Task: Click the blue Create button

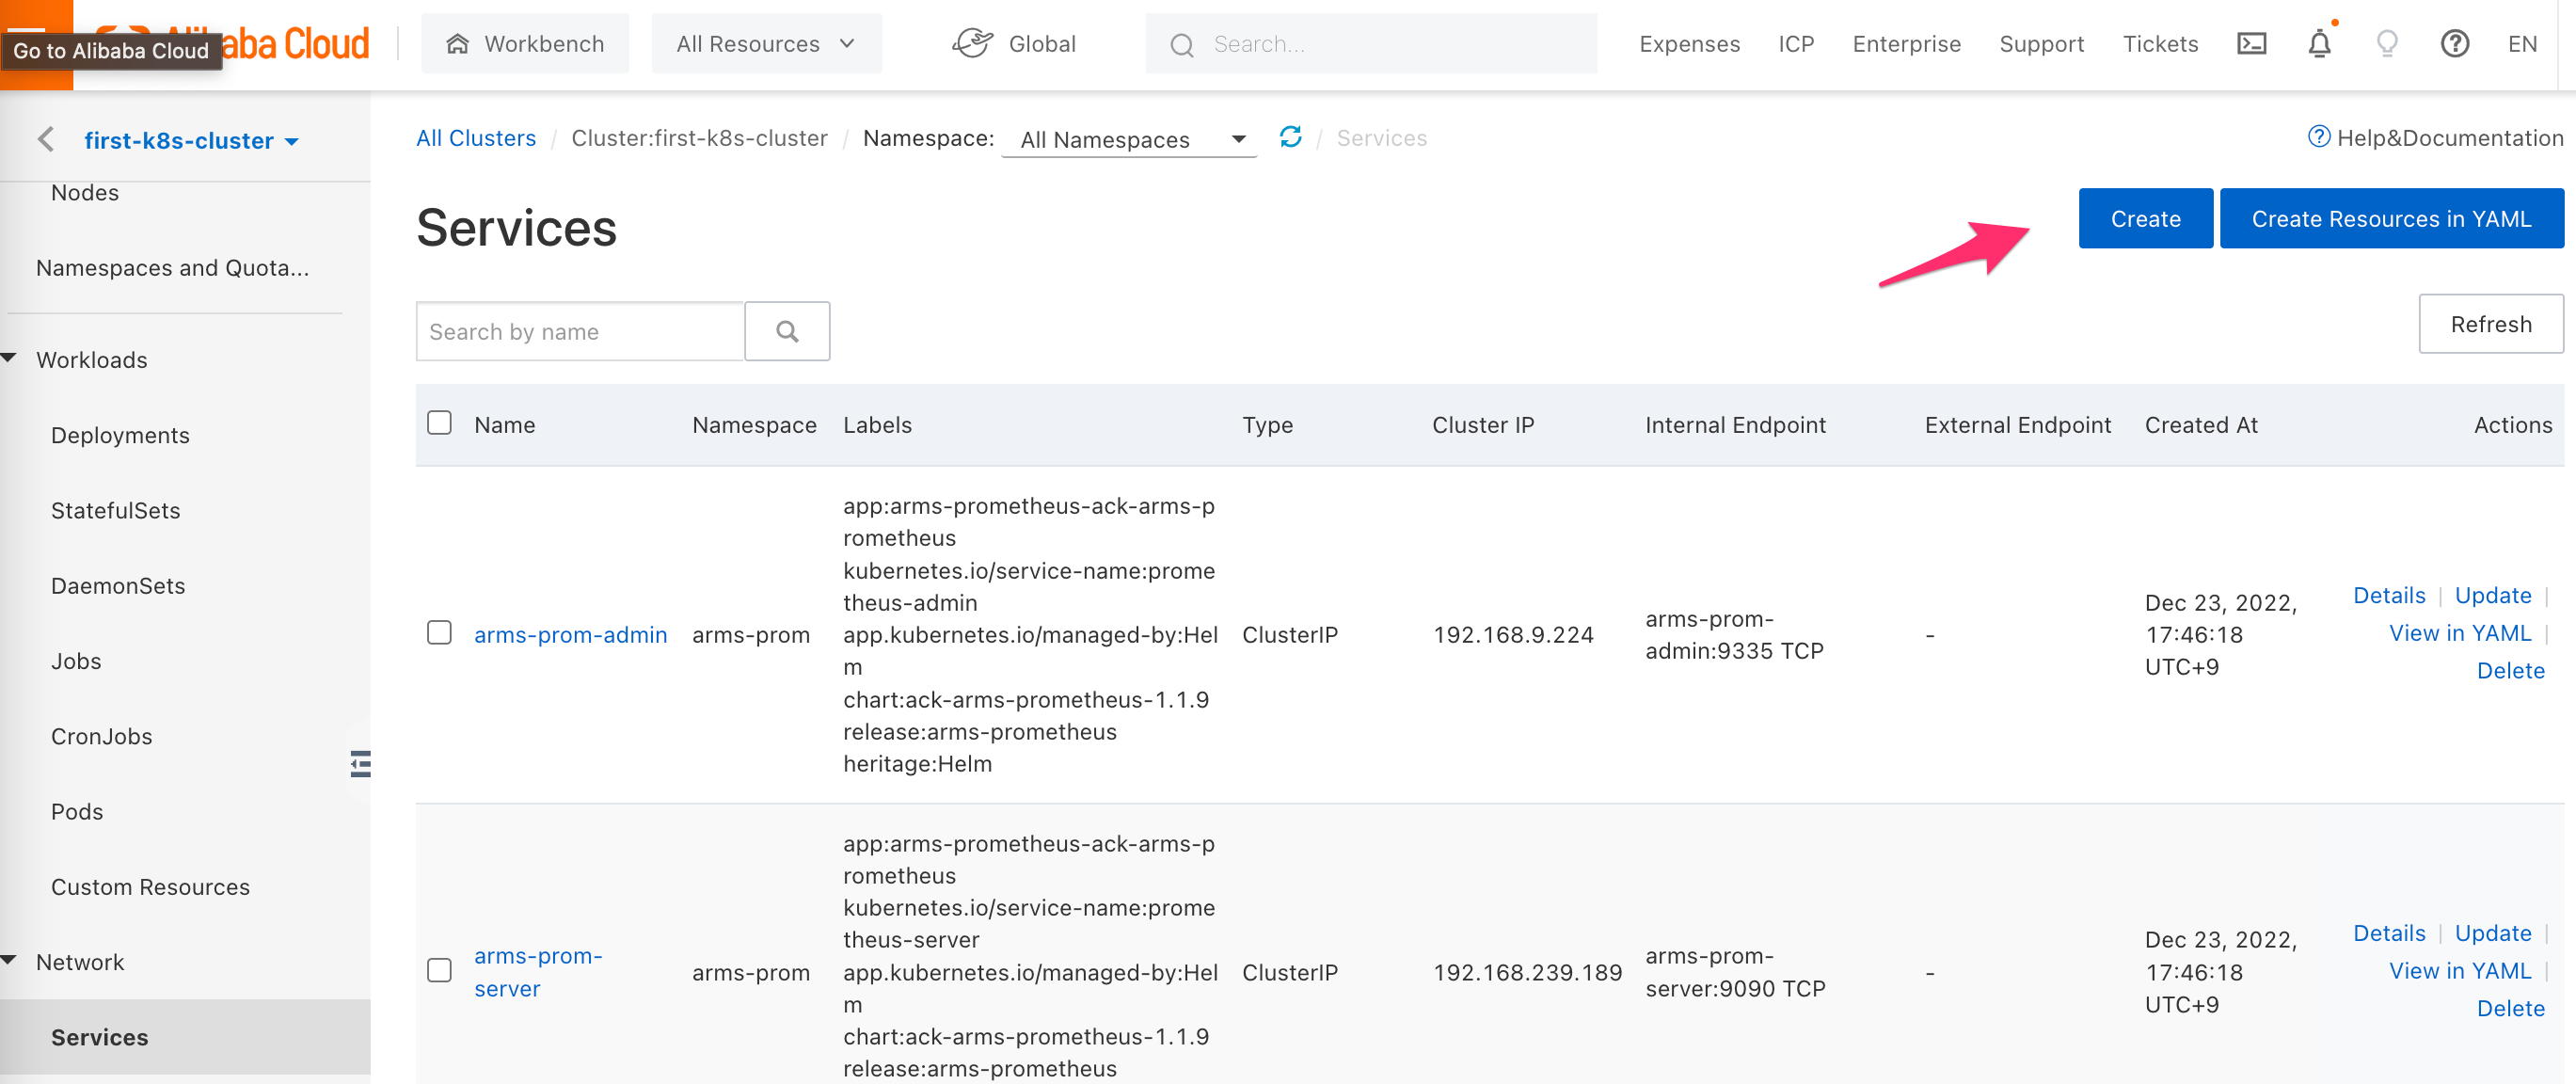Action: coord(2145,219)
